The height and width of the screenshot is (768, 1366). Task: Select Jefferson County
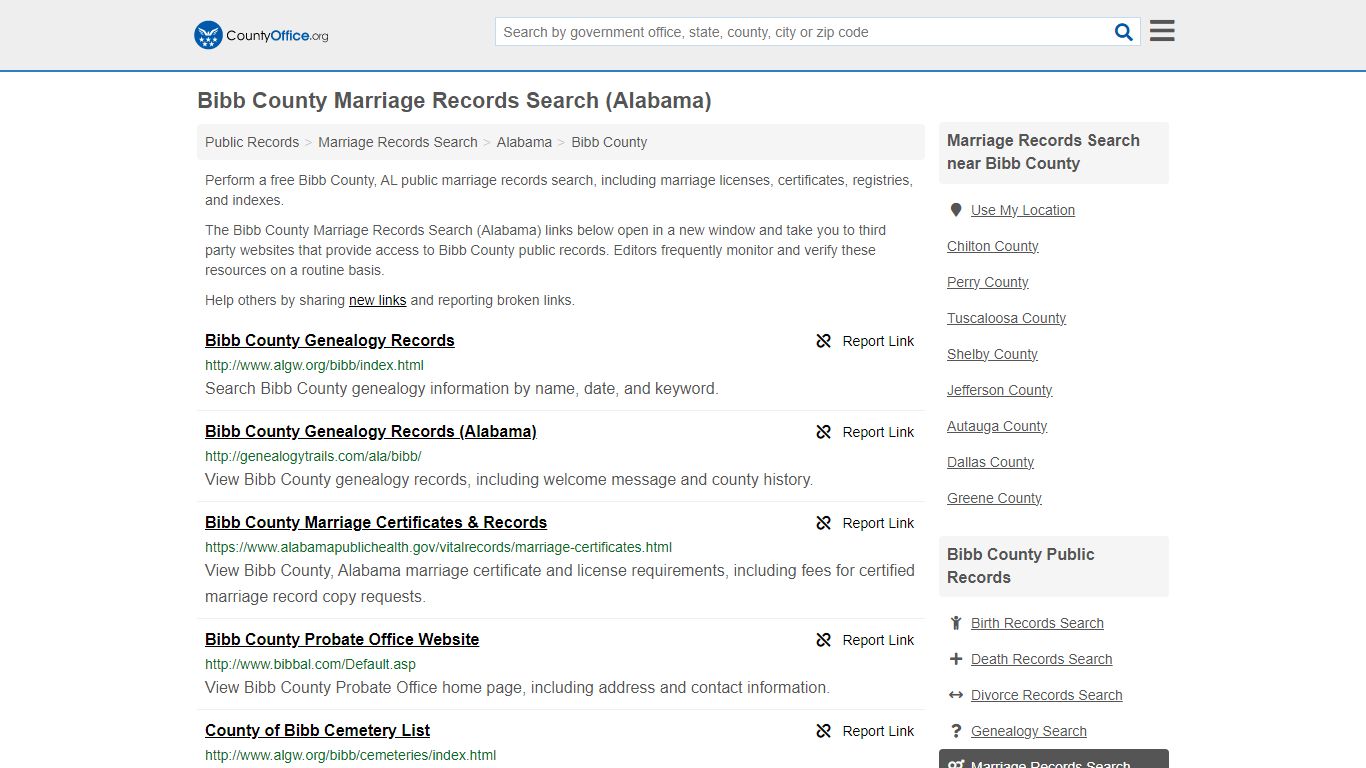coord(1000,390)
